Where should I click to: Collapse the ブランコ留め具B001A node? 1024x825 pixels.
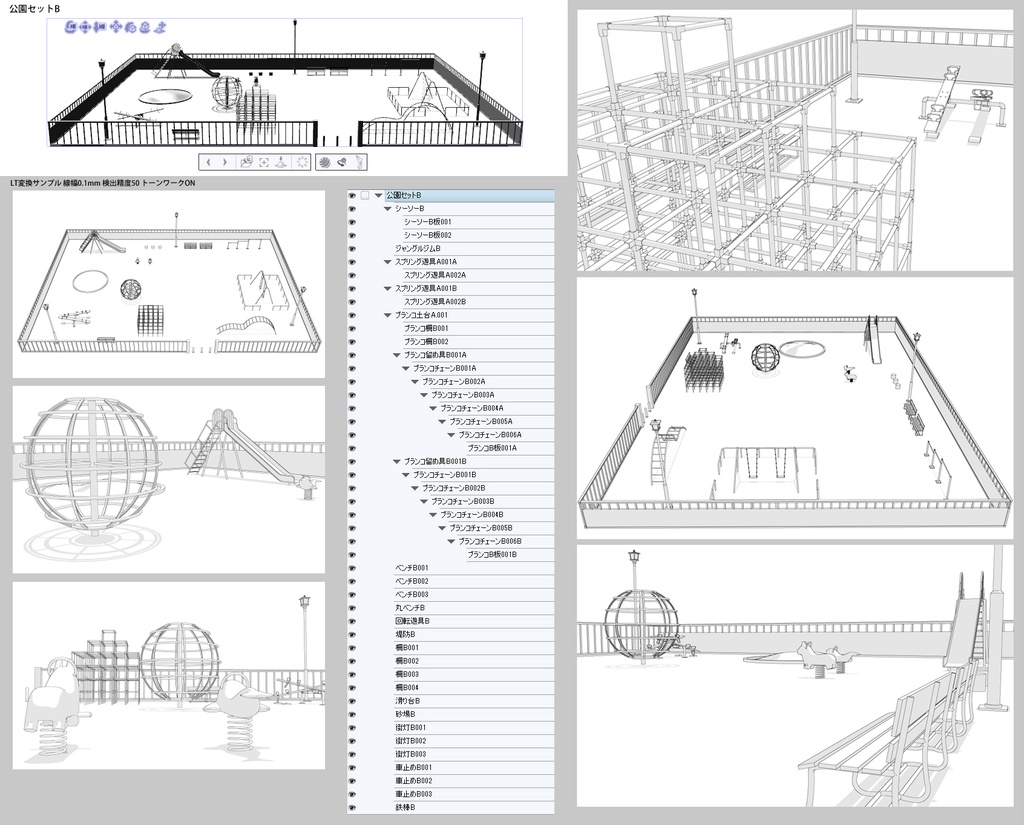point(396,355)
